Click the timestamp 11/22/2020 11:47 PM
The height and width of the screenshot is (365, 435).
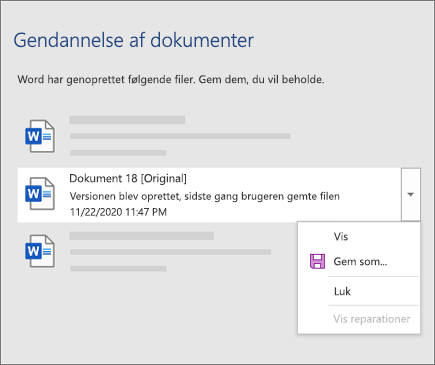click(118, 212)
